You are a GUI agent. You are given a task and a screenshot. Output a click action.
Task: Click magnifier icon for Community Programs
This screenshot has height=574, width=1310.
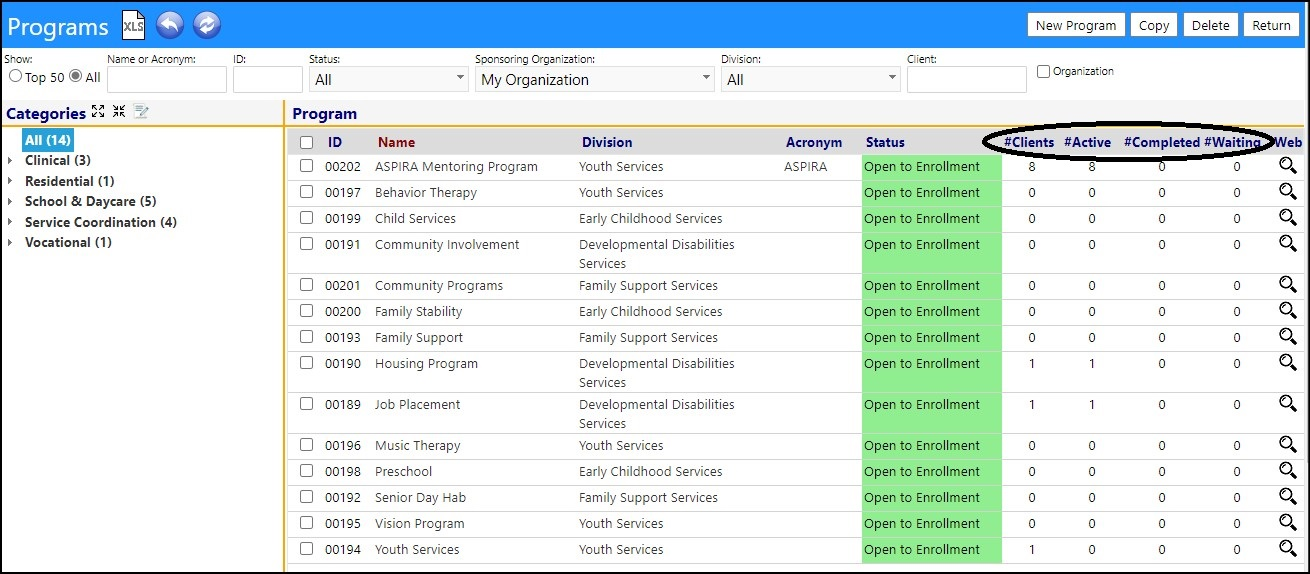coord(1287,285)
